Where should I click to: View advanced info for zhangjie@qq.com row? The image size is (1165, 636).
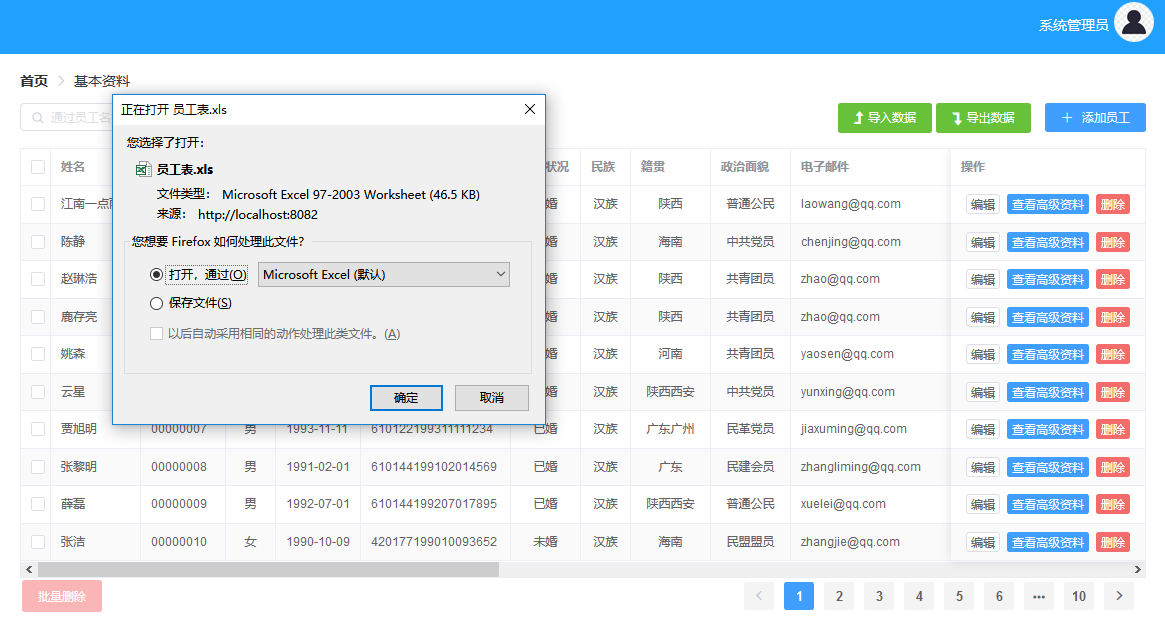[x=1048, y=542]
